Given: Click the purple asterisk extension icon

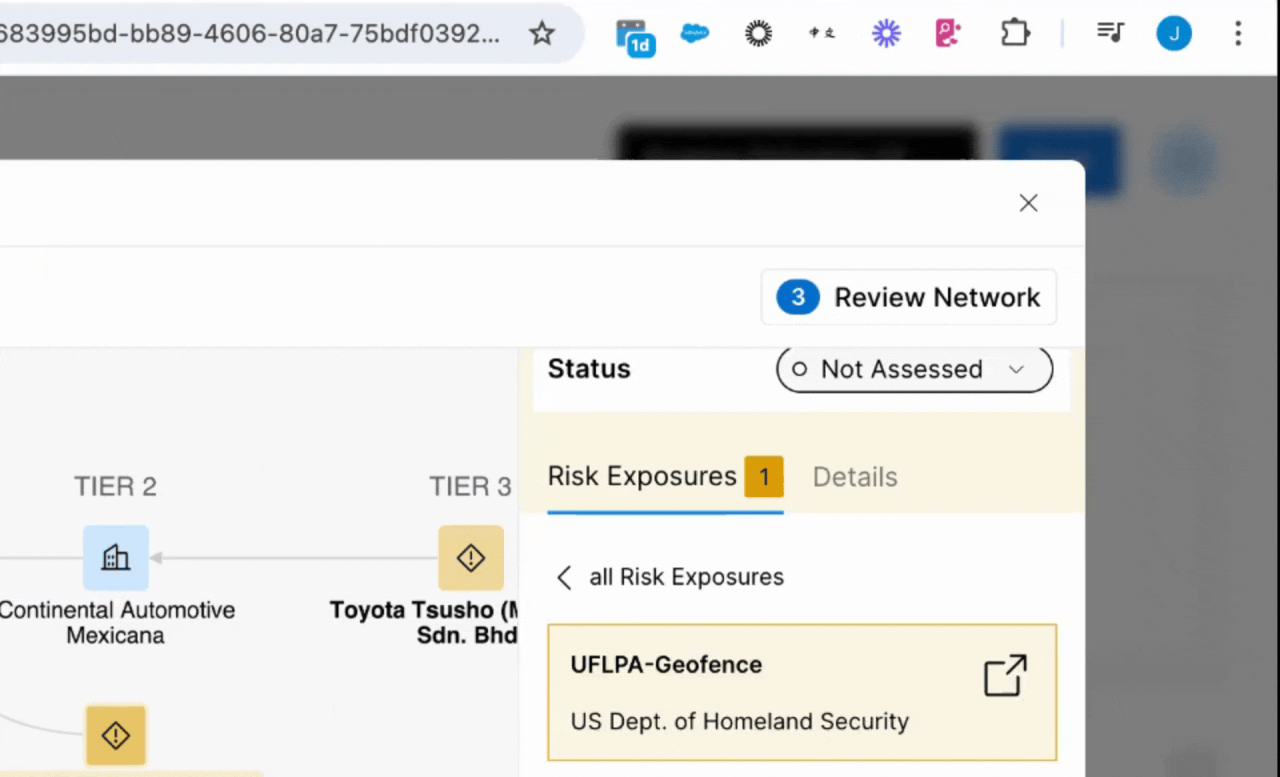Looking at the screenshot, I should point(886,34).
